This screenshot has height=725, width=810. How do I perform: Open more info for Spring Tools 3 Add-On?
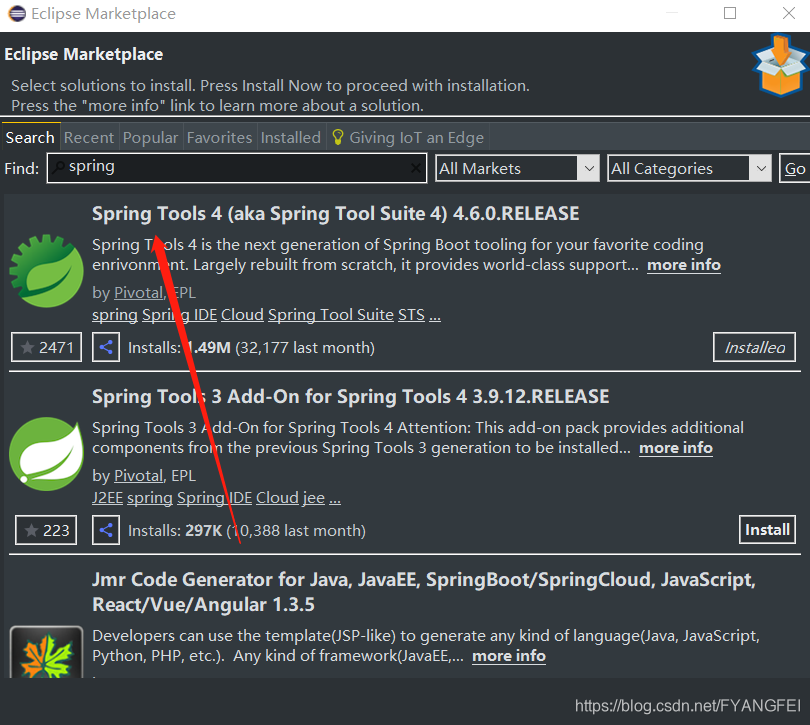[x=676, y=448]
